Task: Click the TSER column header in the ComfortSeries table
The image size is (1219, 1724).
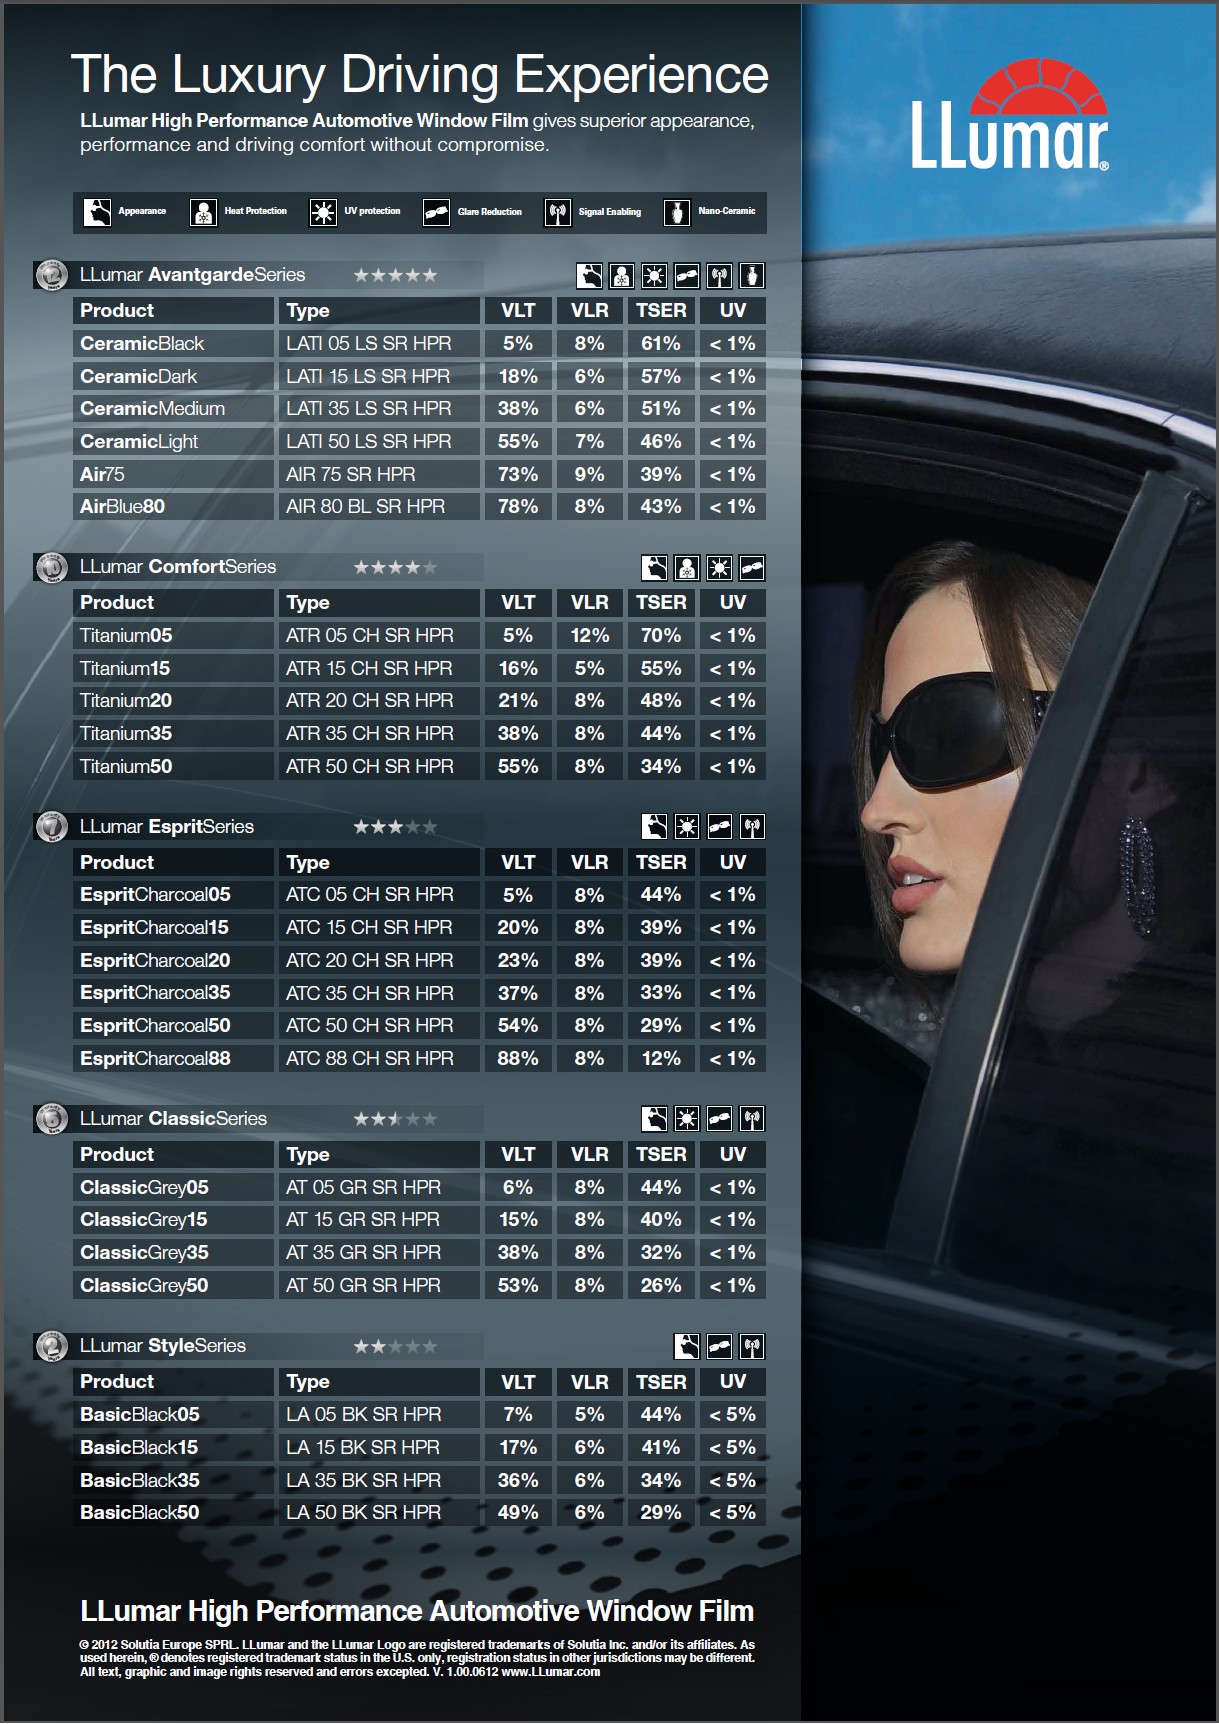Action: 661,602
